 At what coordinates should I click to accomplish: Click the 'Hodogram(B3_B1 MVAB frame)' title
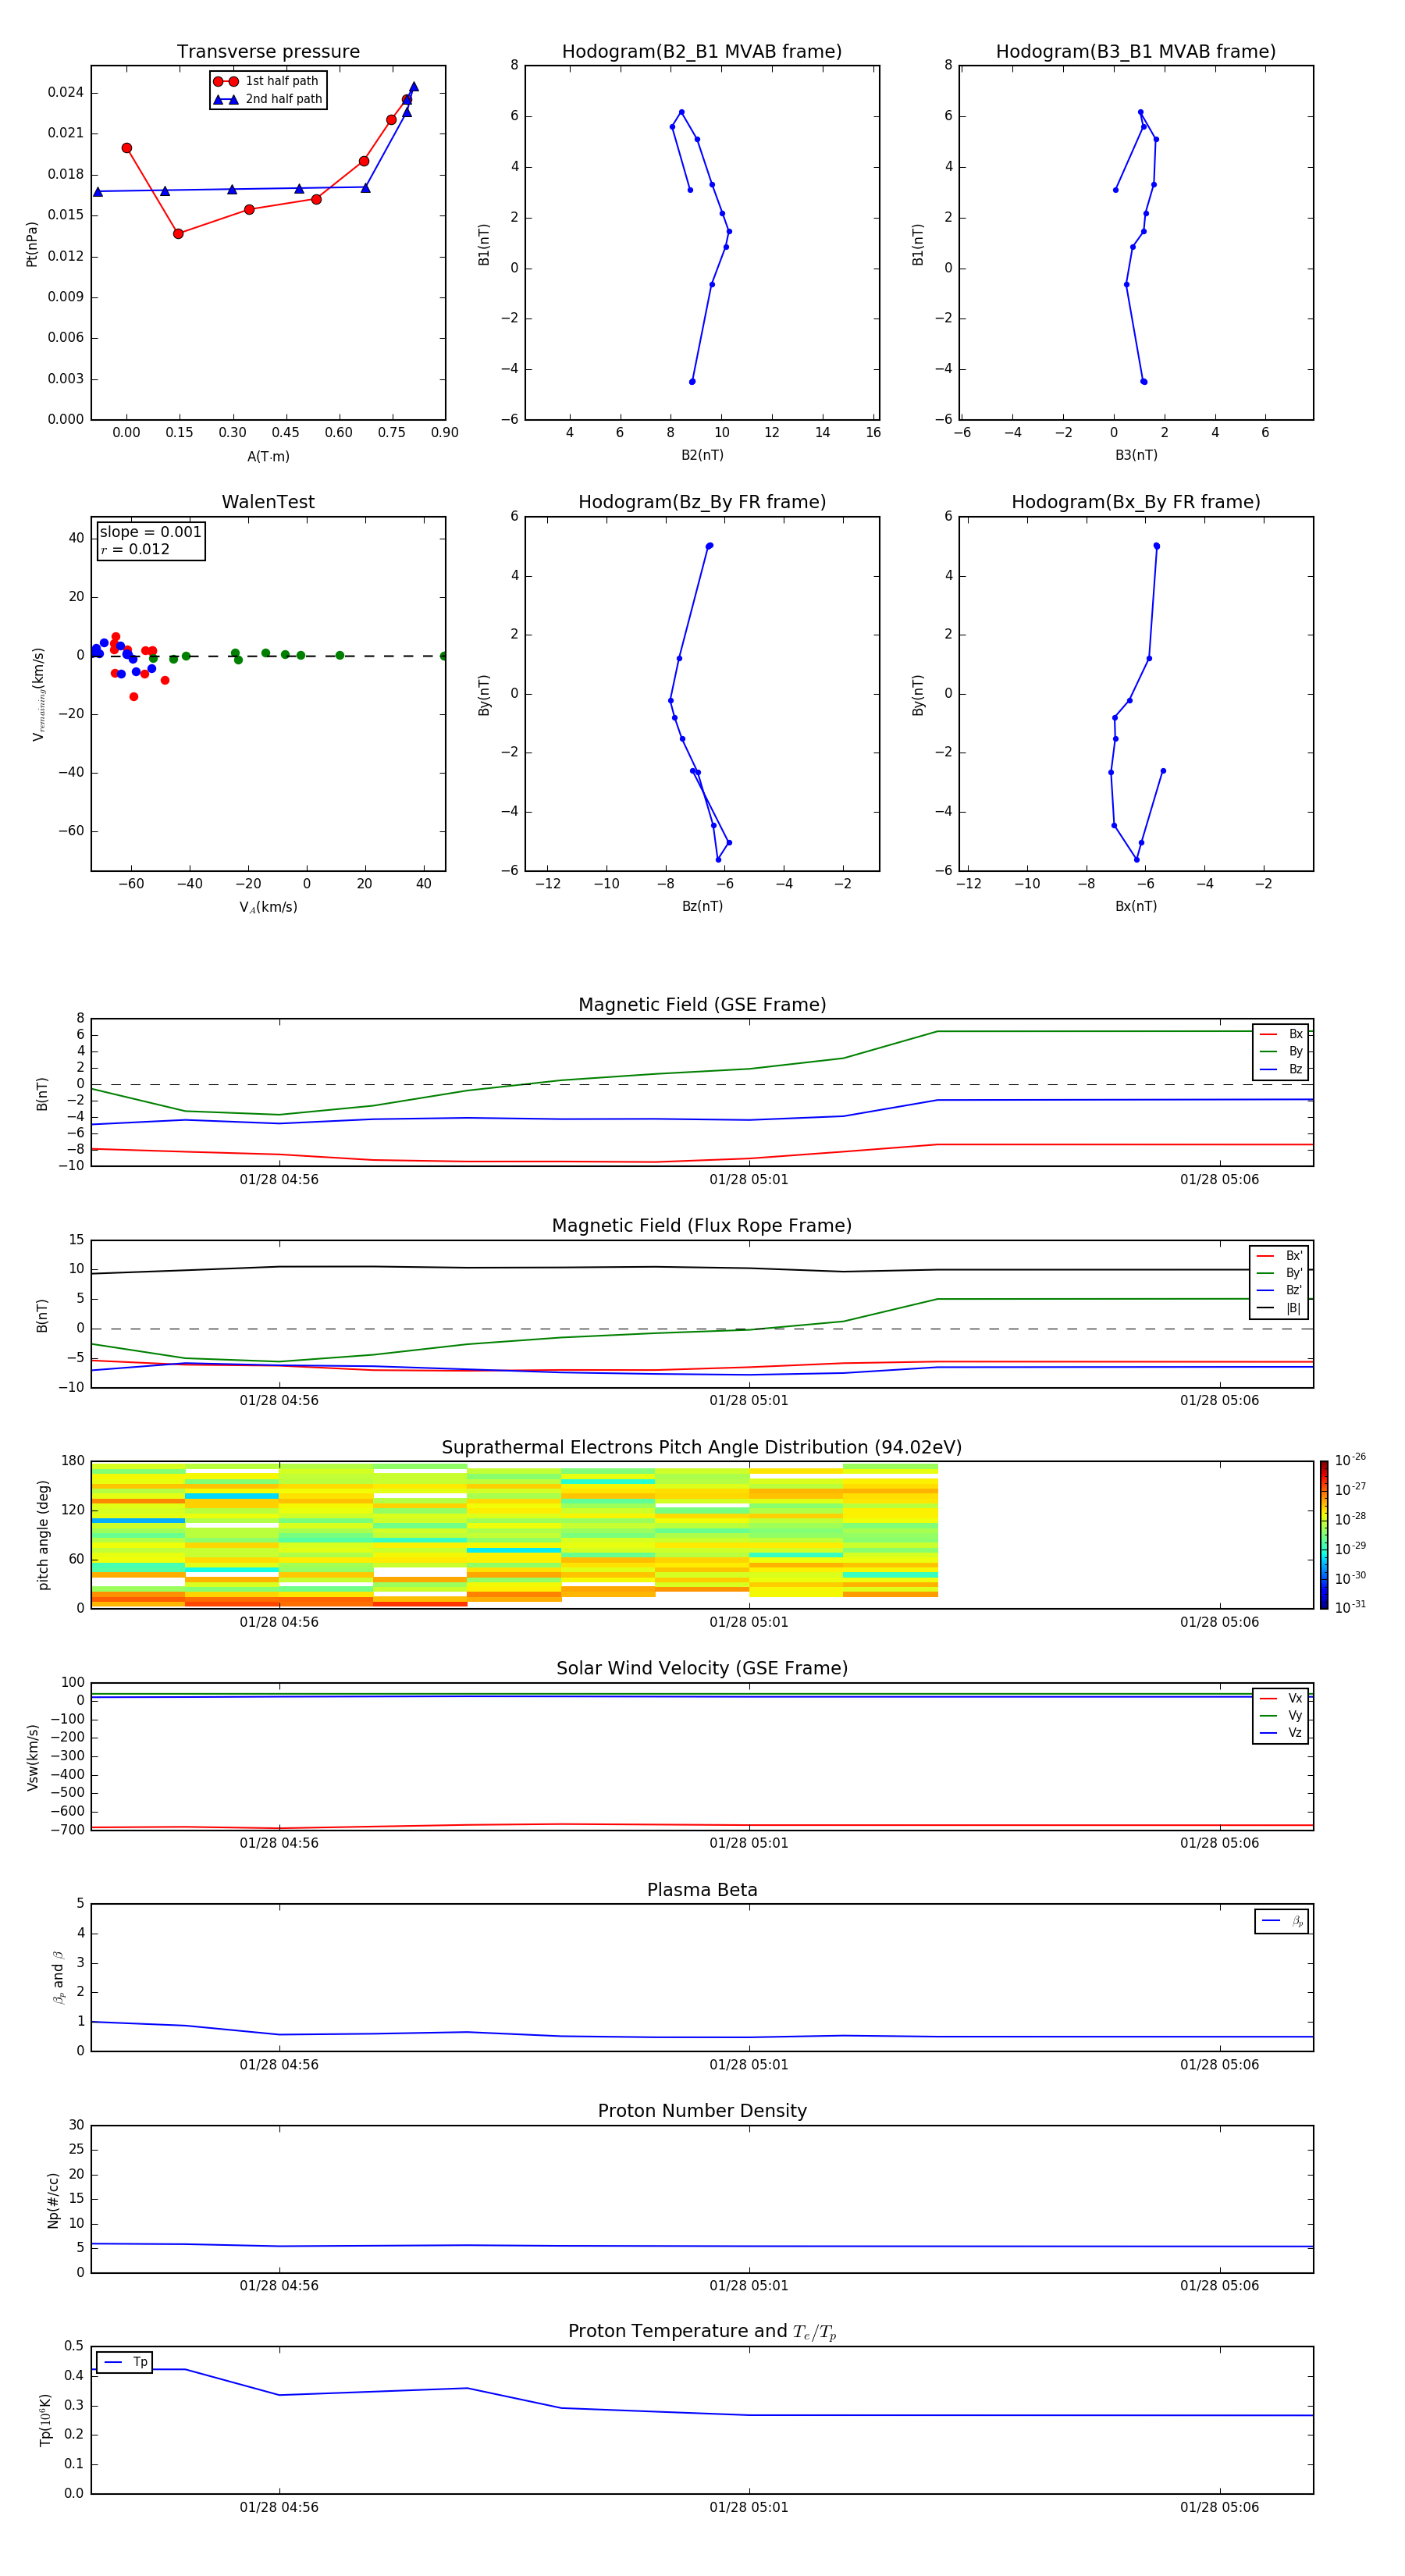tap(1135, 52)
